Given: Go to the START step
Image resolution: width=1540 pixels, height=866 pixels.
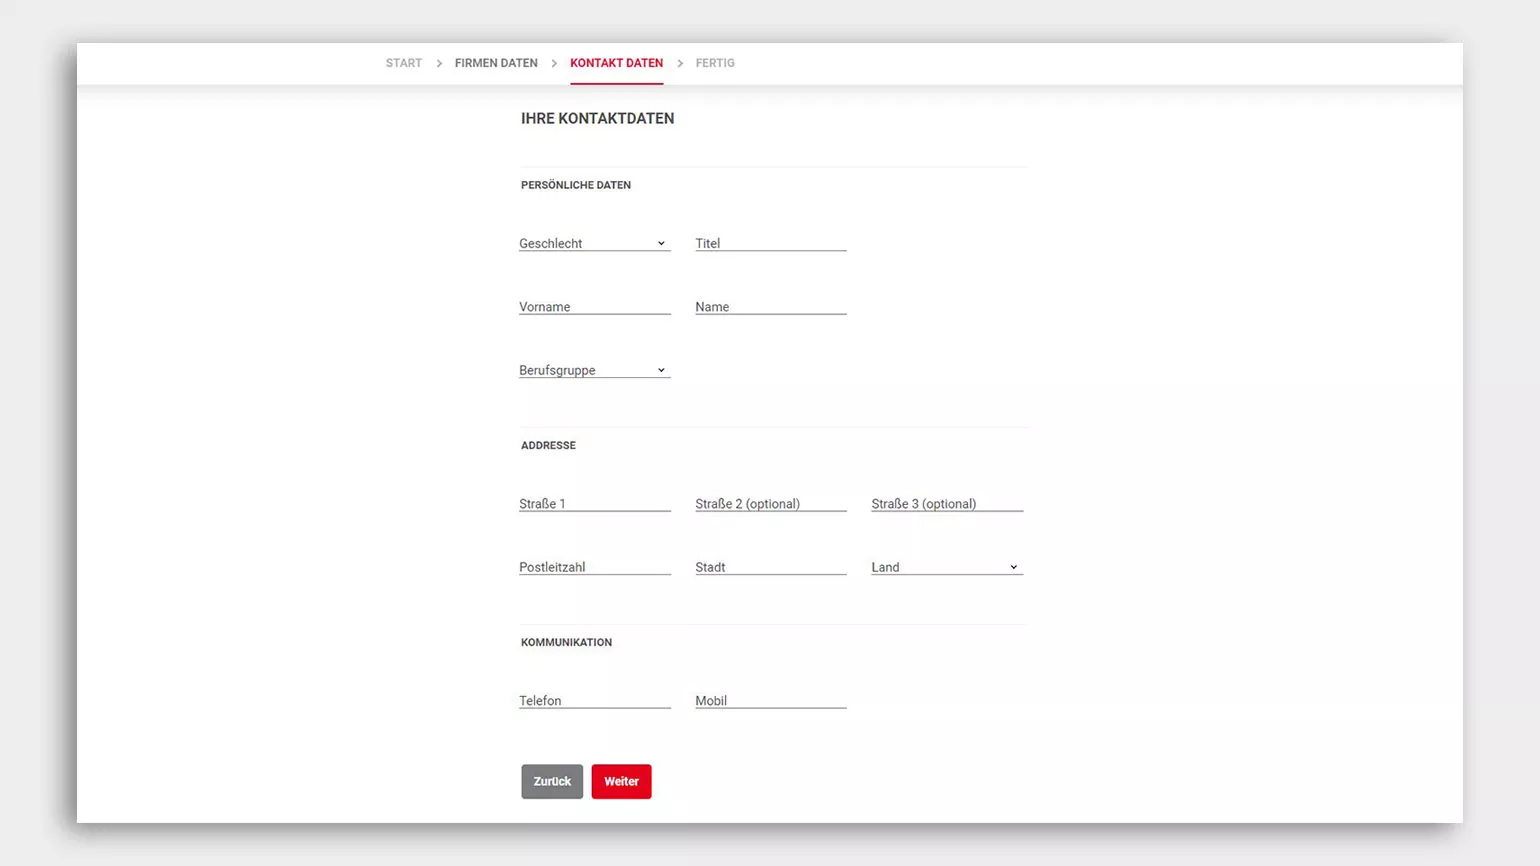Looking at the screenshot, I should (x=404, y=63).
